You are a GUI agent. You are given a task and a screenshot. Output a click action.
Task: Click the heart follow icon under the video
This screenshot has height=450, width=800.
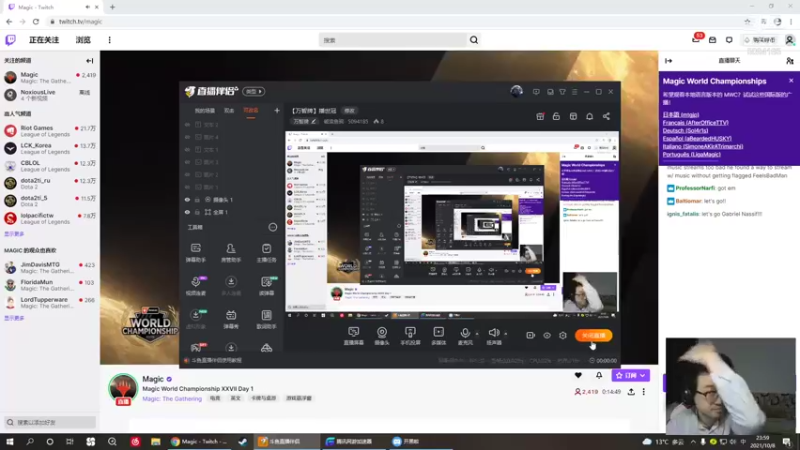[x=578, y=375]
